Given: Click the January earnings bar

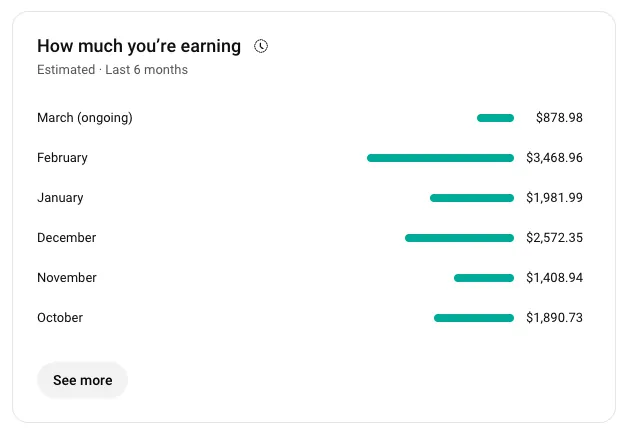Looking at the screenshot, I should point(472,198).
